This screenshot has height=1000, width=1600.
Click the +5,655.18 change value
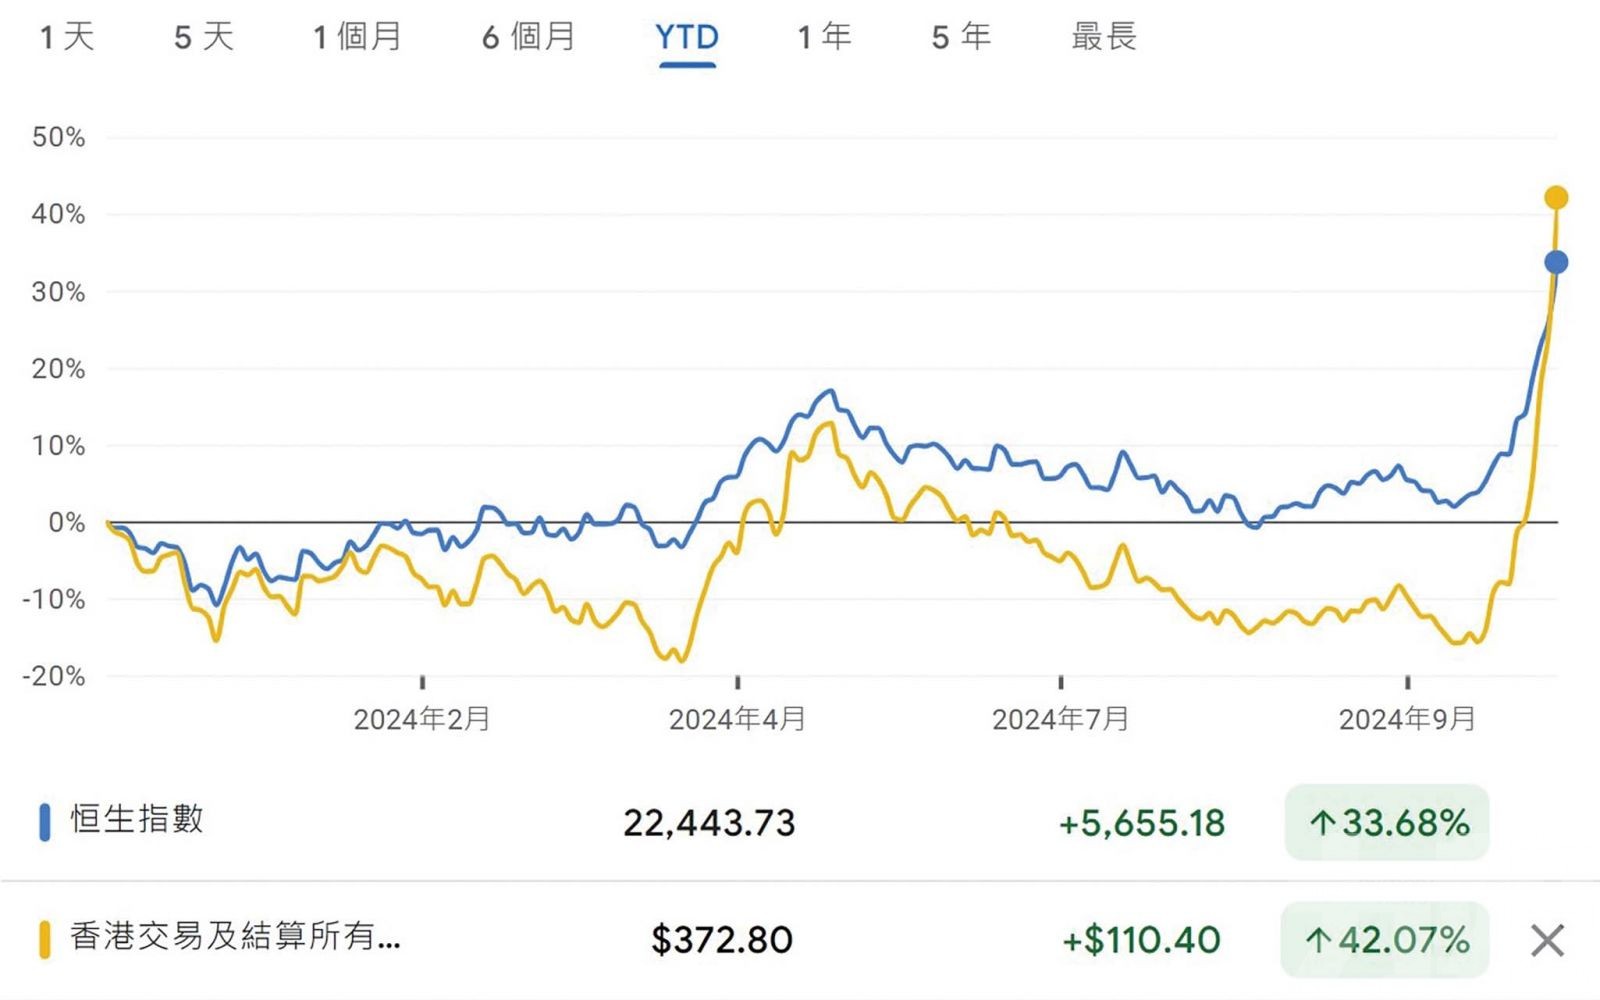pyautogui.click(x=1141, y=823)
